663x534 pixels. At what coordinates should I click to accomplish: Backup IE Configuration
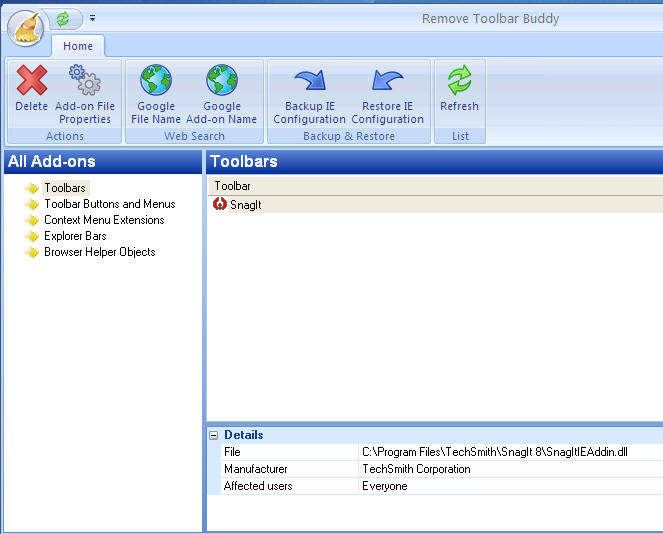click(x=309, y=95)
